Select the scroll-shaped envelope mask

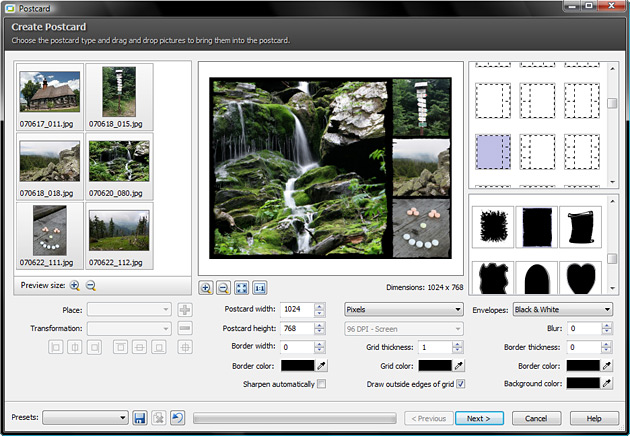click(x=581, y=227)
